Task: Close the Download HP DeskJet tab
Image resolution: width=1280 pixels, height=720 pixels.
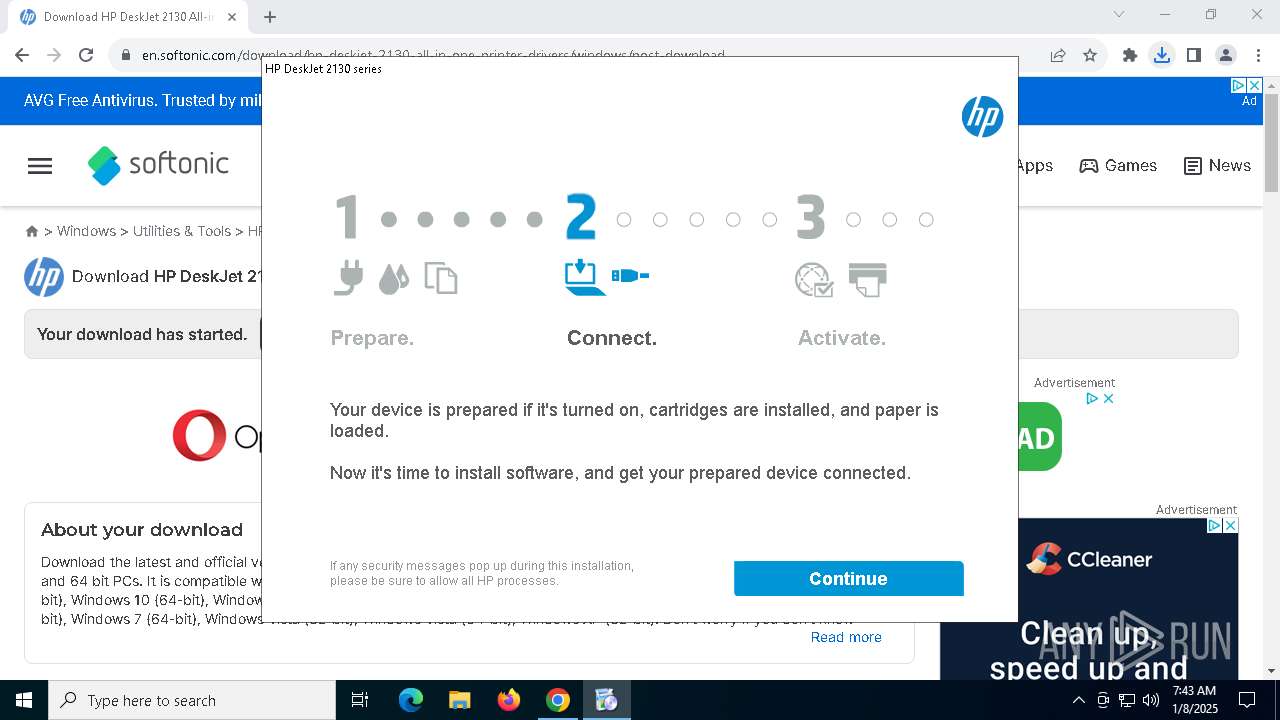Action: pos(232,17)
